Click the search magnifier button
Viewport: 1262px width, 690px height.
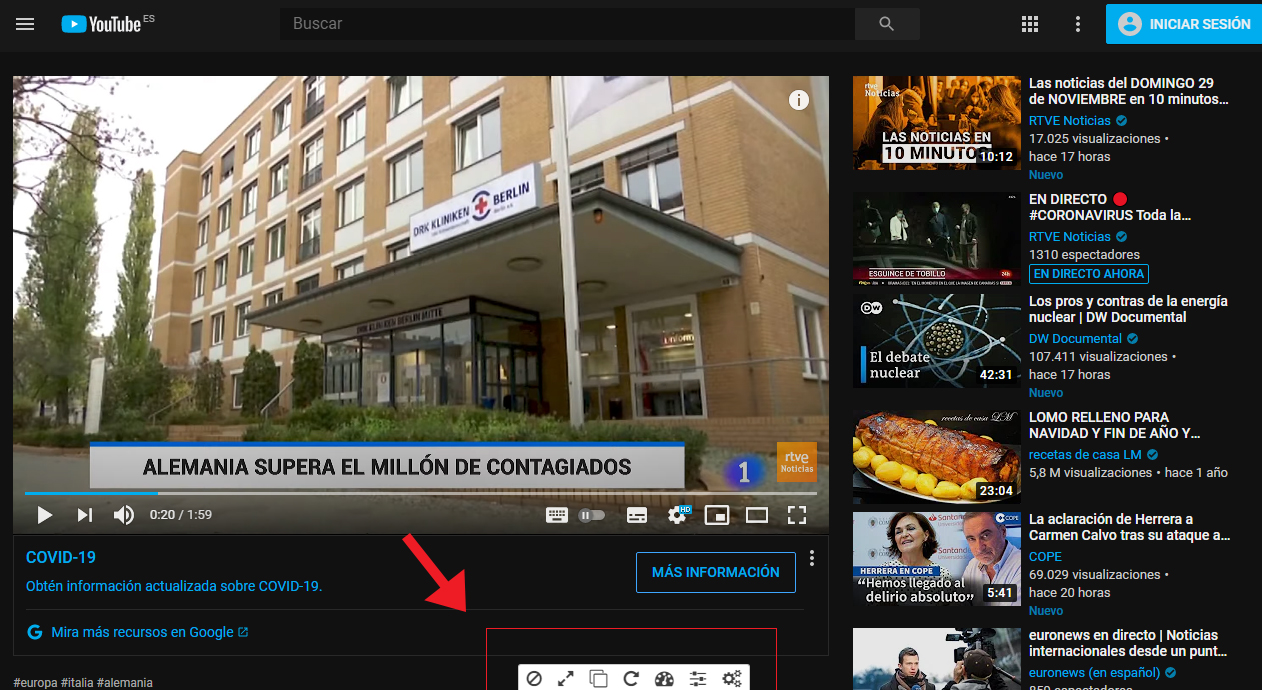click(x=887, y=24)
